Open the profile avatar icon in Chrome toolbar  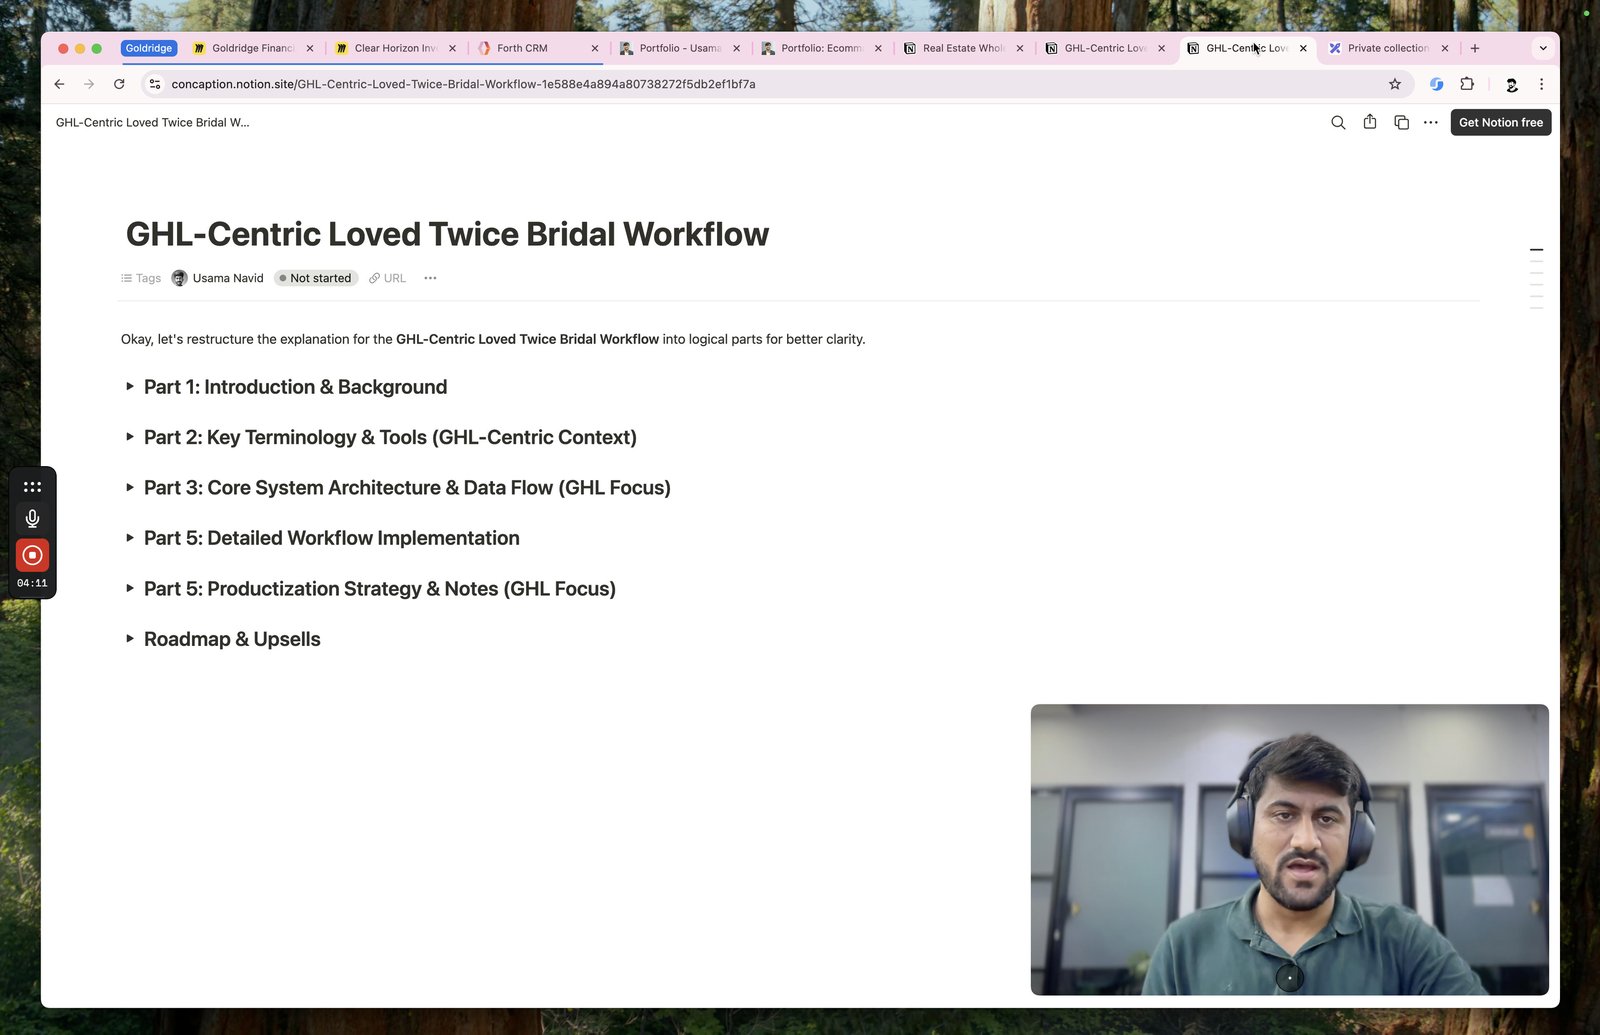point(1511,84)
